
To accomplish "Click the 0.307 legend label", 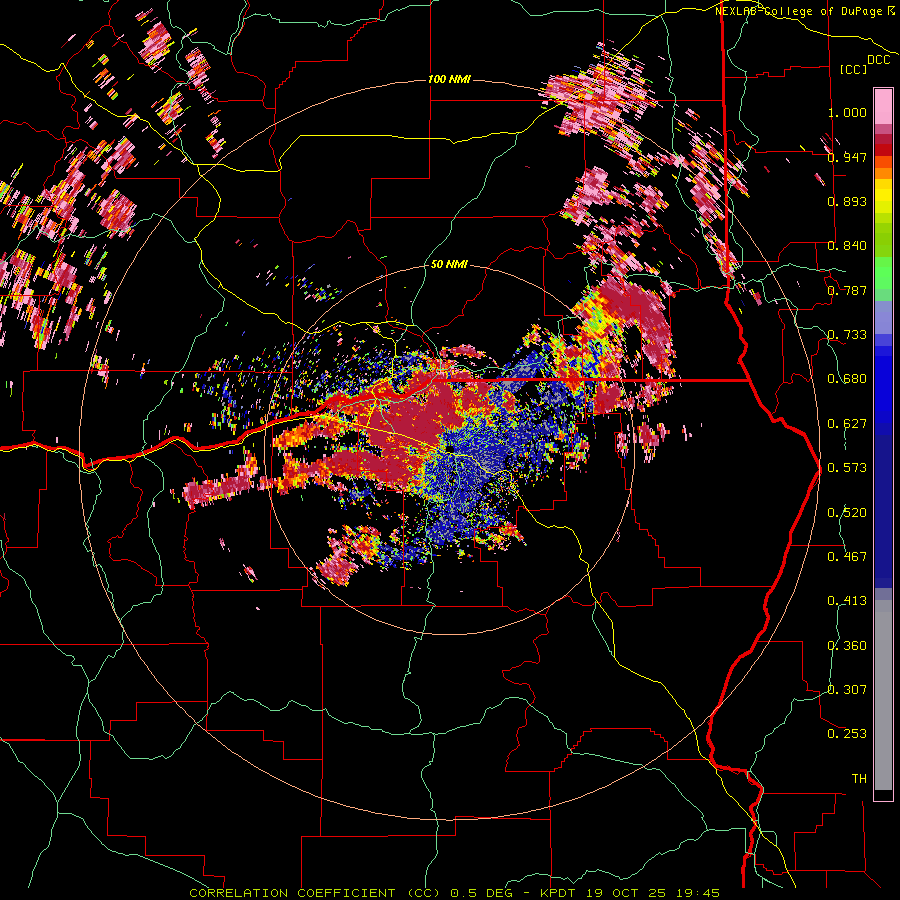I will [x=847, y=690].
